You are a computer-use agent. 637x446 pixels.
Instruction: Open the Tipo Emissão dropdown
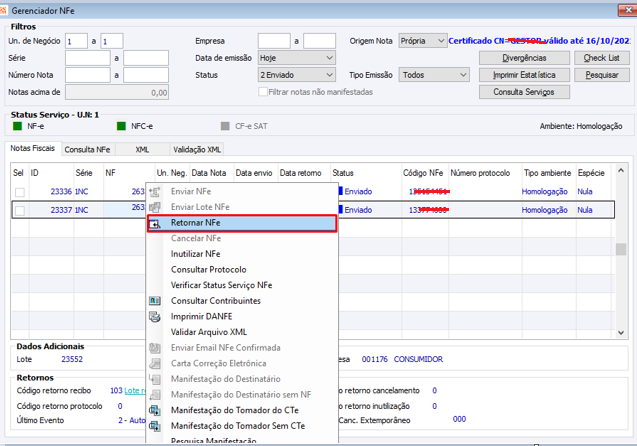point(463,75)
